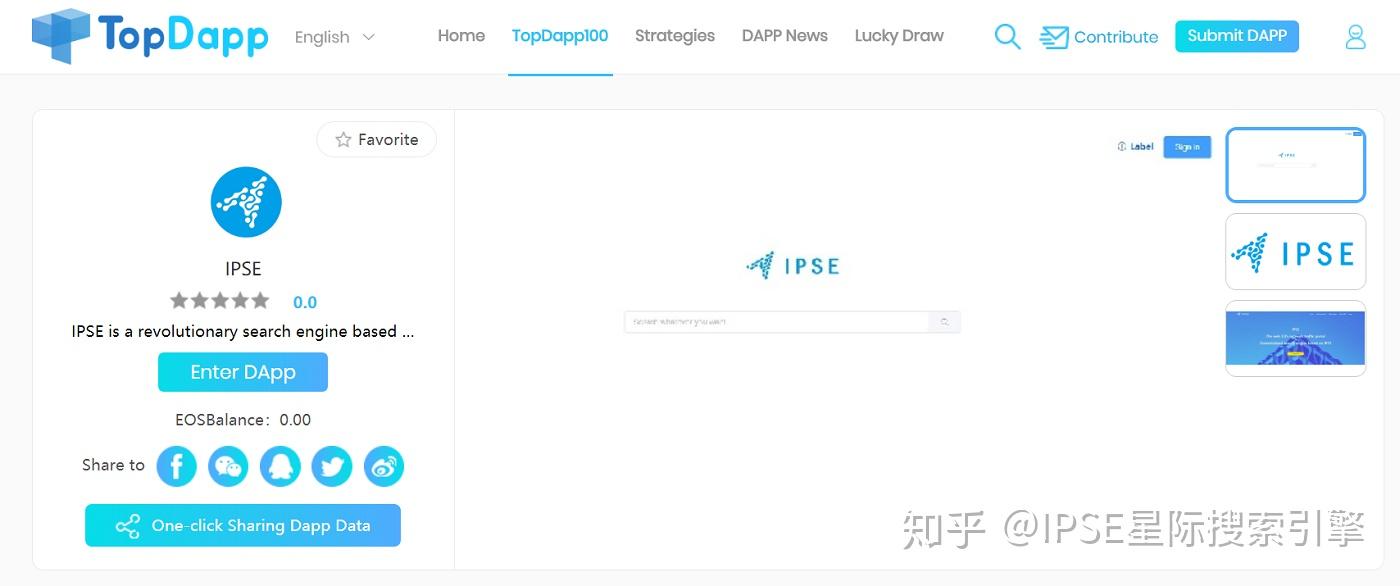Open Facebook sharing via its icon
Screen dimensions: 1400x586
(x=176, y=466)
